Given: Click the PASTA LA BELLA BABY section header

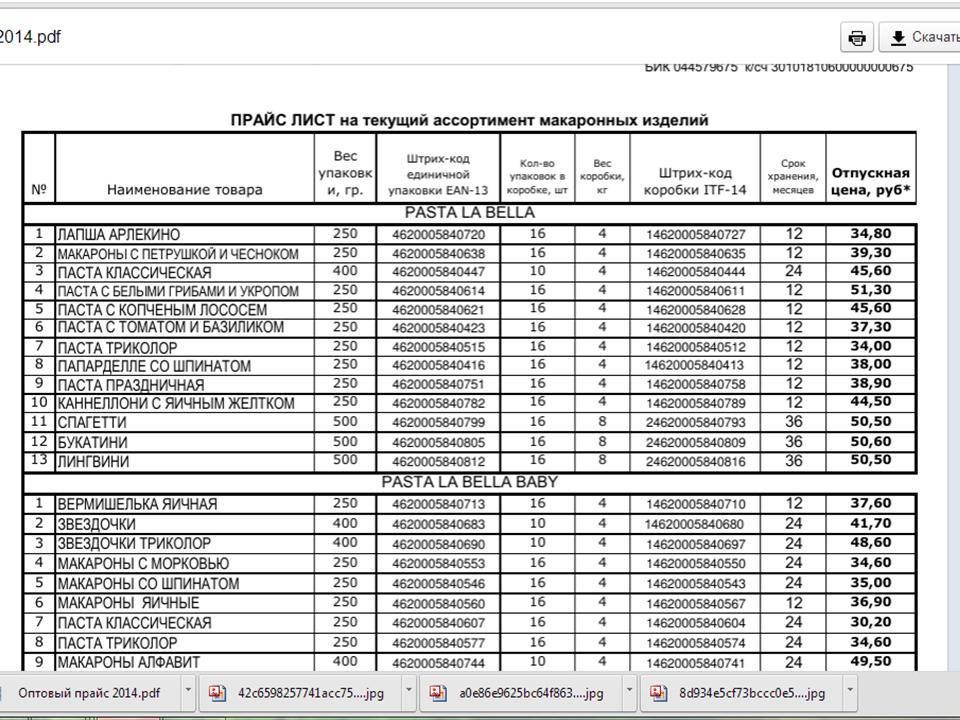Looking at the screenshot, I should pos(470,482).
